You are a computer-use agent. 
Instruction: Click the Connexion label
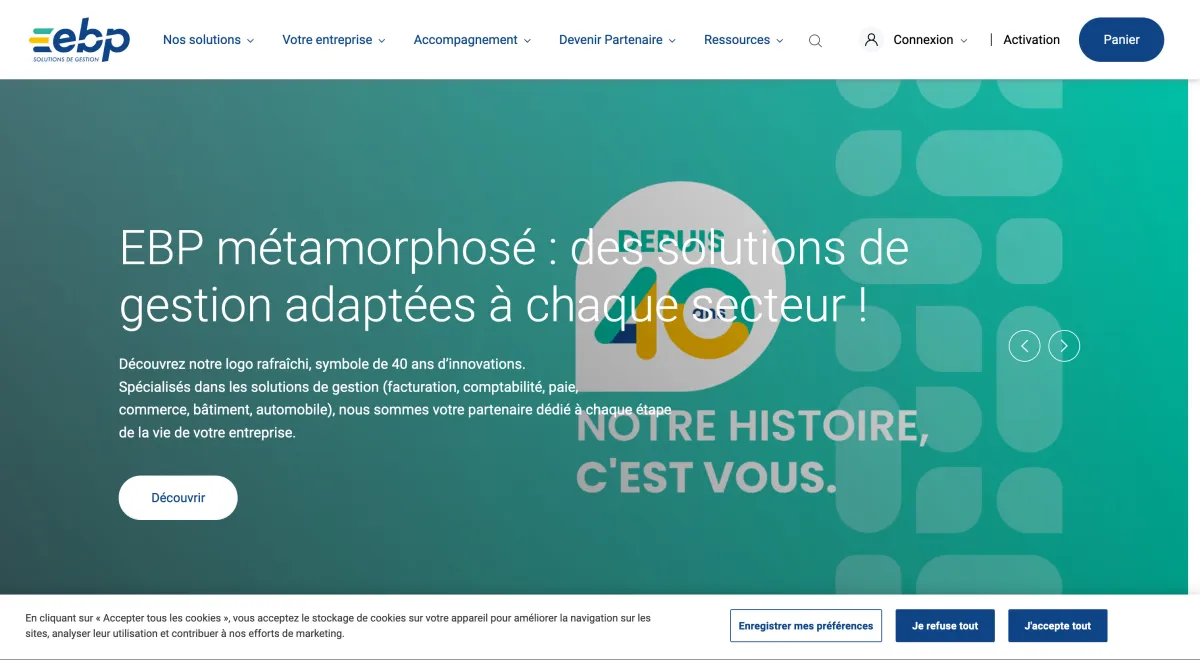tap(923, 40)
